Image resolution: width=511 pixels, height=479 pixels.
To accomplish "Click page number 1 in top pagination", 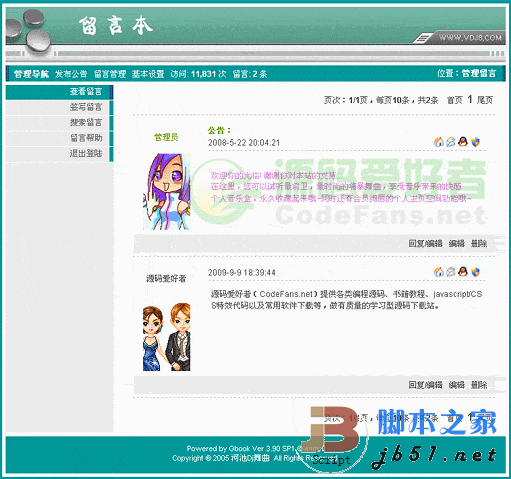I will [x=470, y=99].
